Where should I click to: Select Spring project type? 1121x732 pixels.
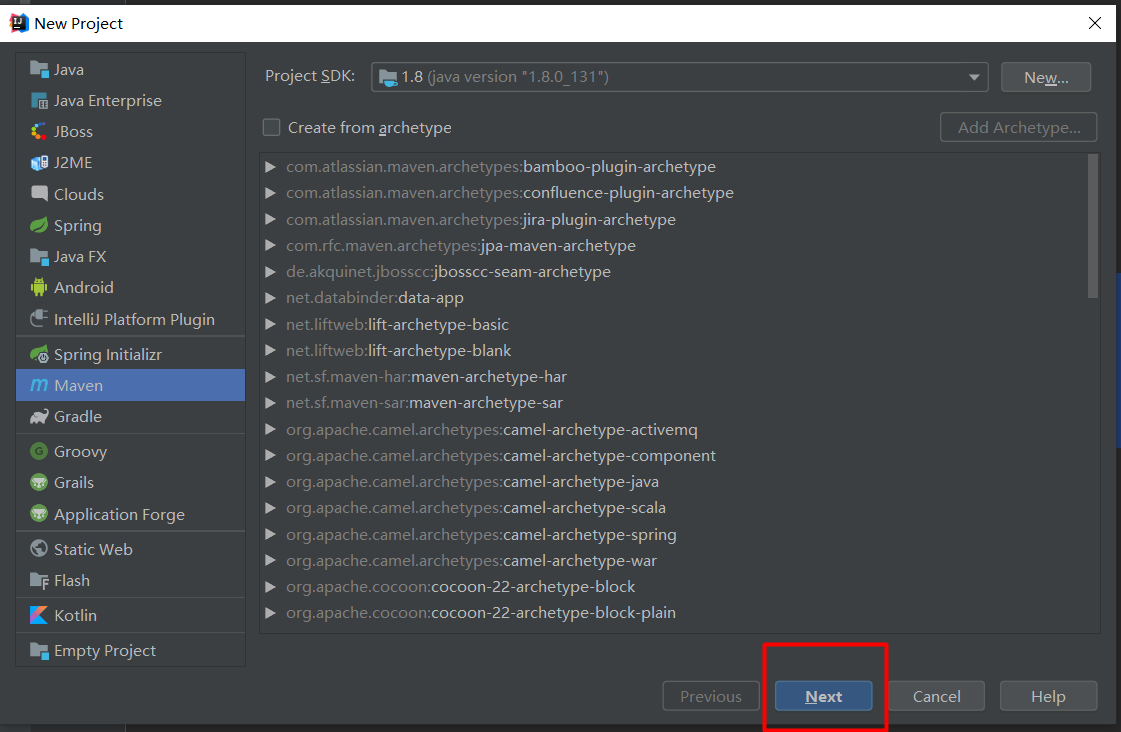tap(130, 225)
